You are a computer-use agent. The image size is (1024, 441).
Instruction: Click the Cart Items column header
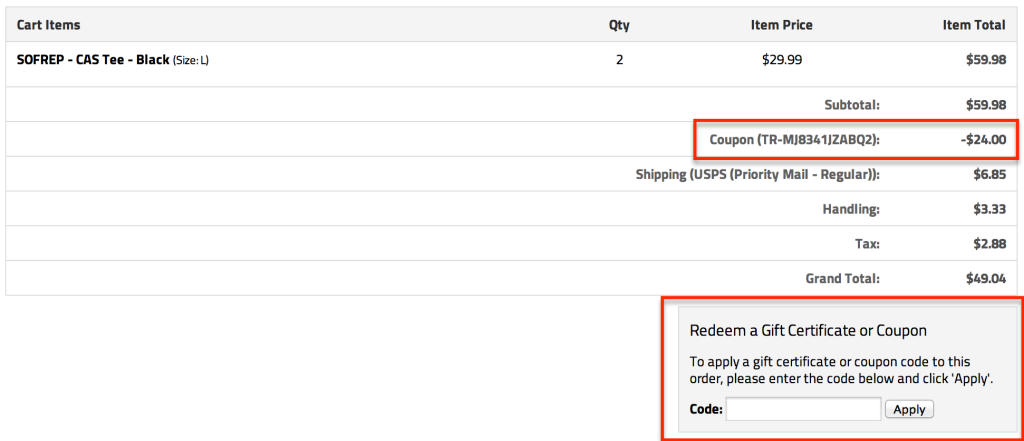click(48, 24)
